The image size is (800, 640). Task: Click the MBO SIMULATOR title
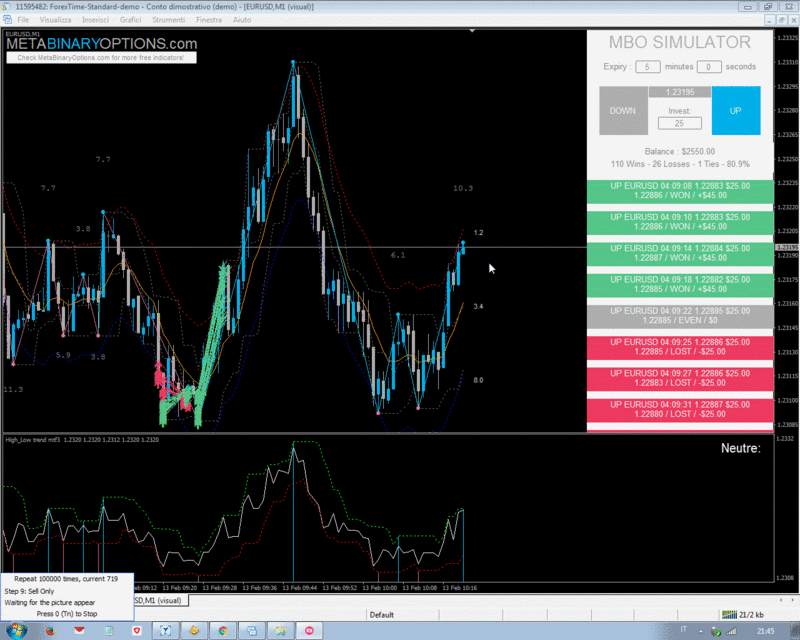pyautogui.click(x=680, y=42)
